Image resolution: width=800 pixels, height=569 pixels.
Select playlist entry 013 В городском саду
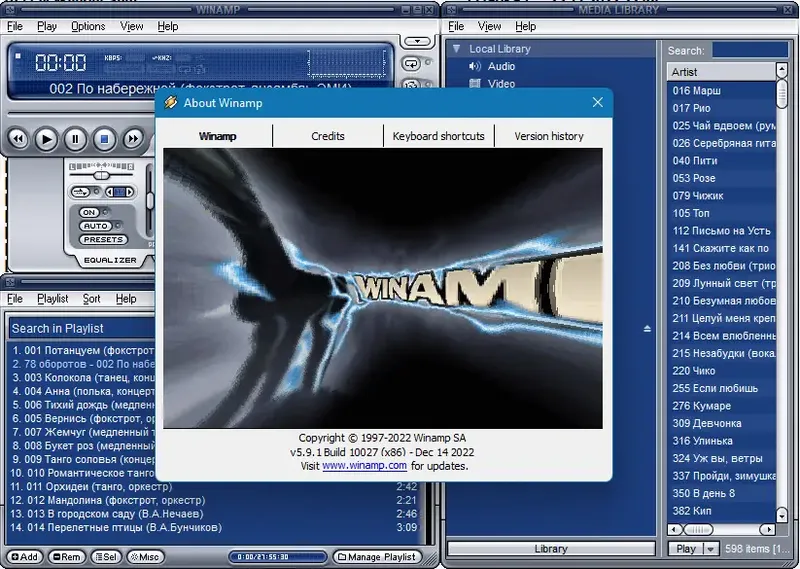click(x=214, y=514)
